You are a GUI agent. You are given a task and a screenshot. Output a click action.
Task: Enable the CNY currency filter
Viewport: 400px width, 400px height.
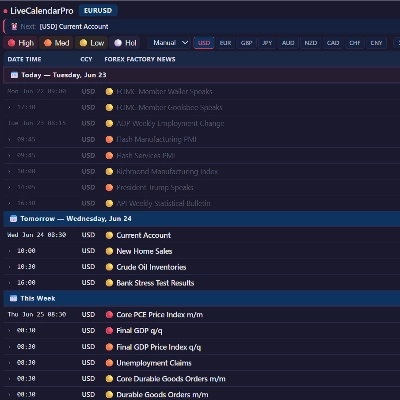(376, 43)
